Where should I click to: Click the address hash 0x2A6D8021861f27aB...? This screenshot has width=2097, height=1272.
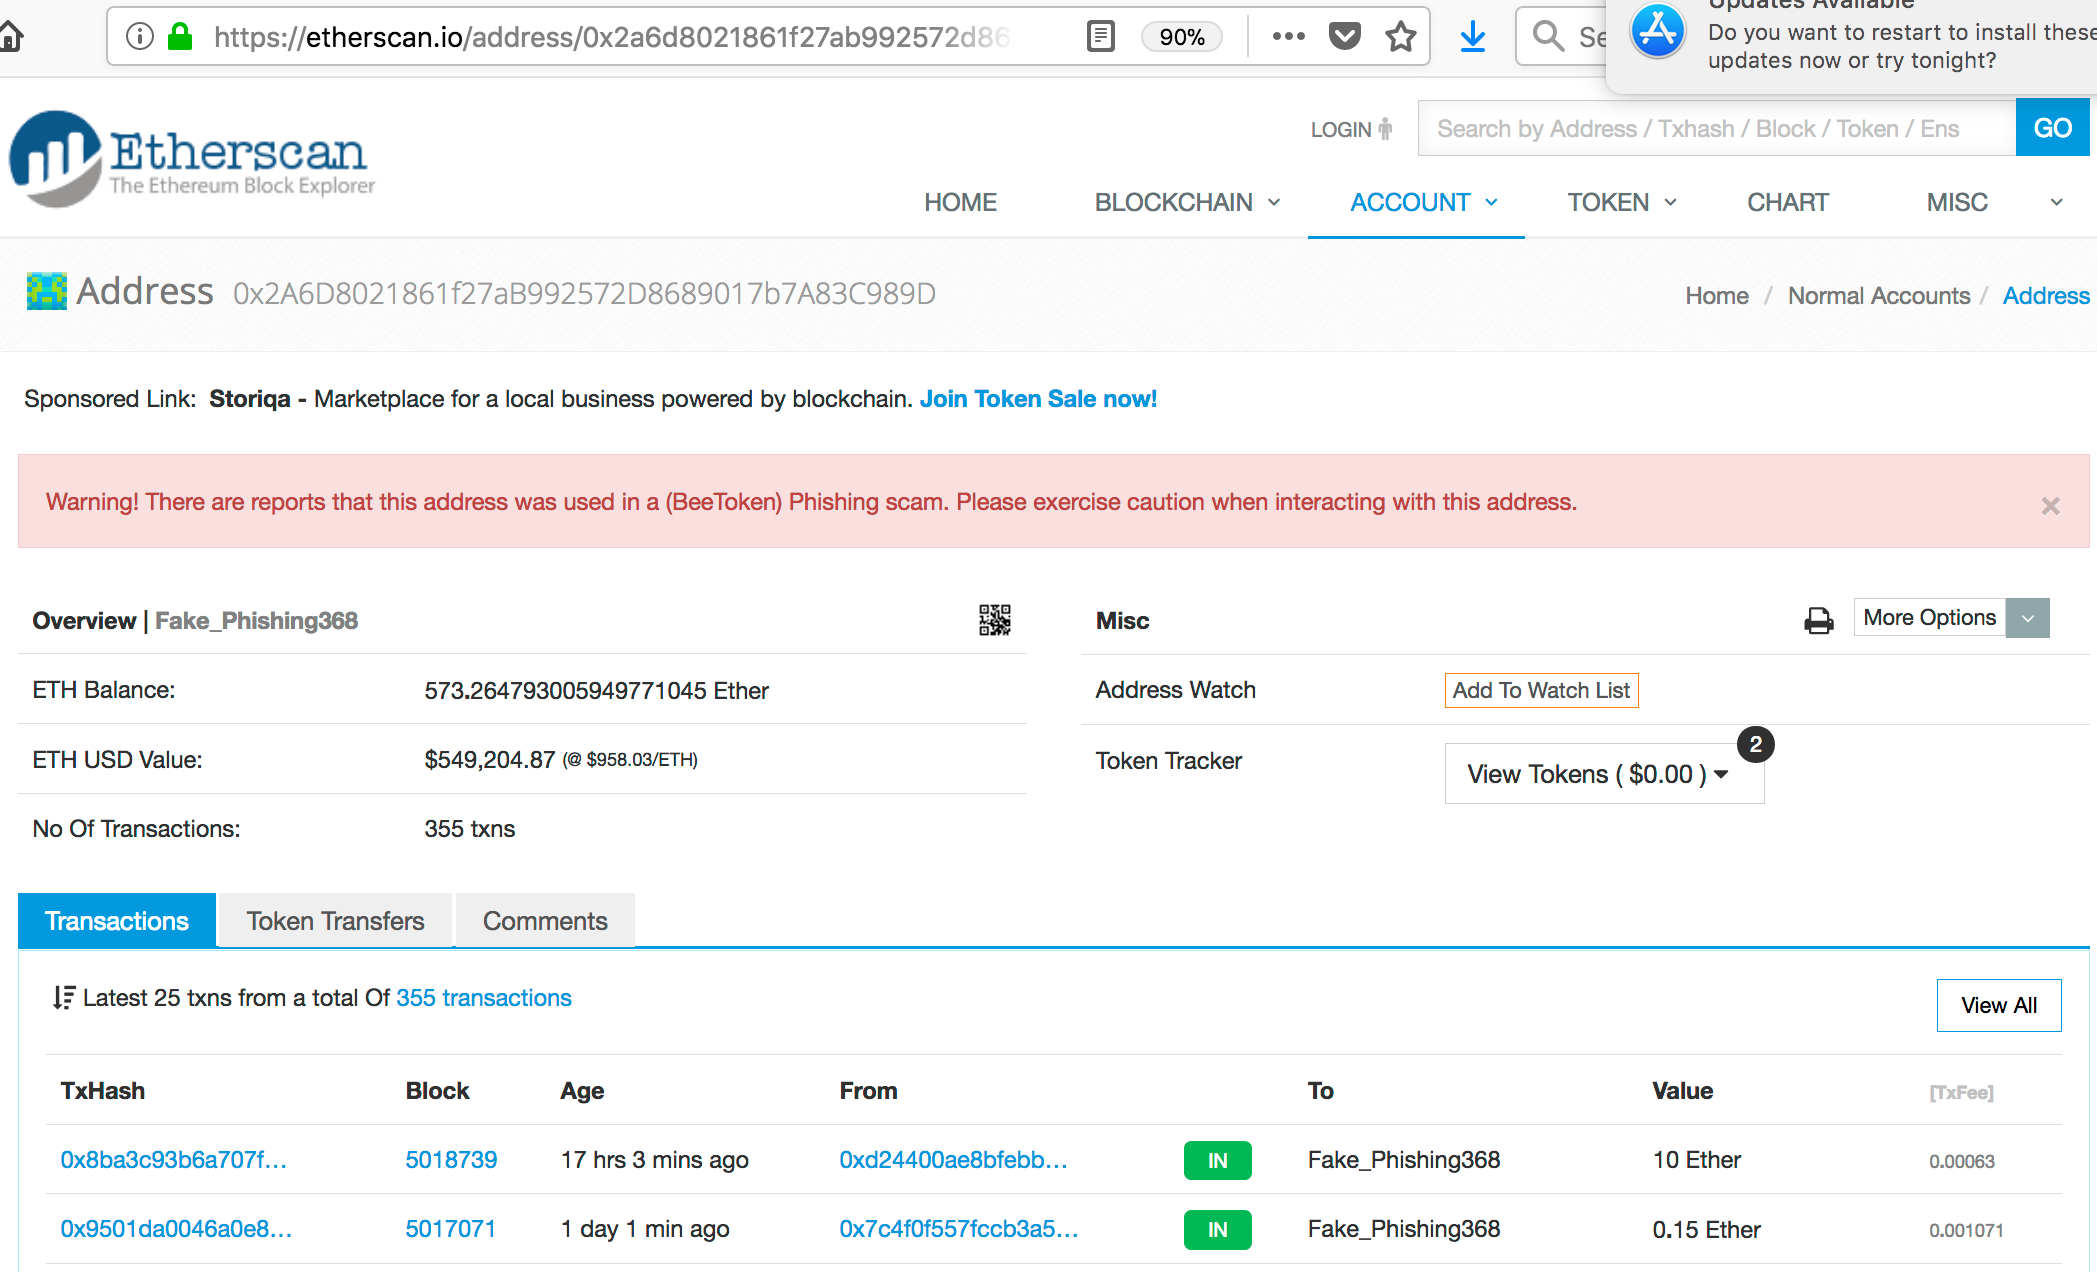click(584, 293)
